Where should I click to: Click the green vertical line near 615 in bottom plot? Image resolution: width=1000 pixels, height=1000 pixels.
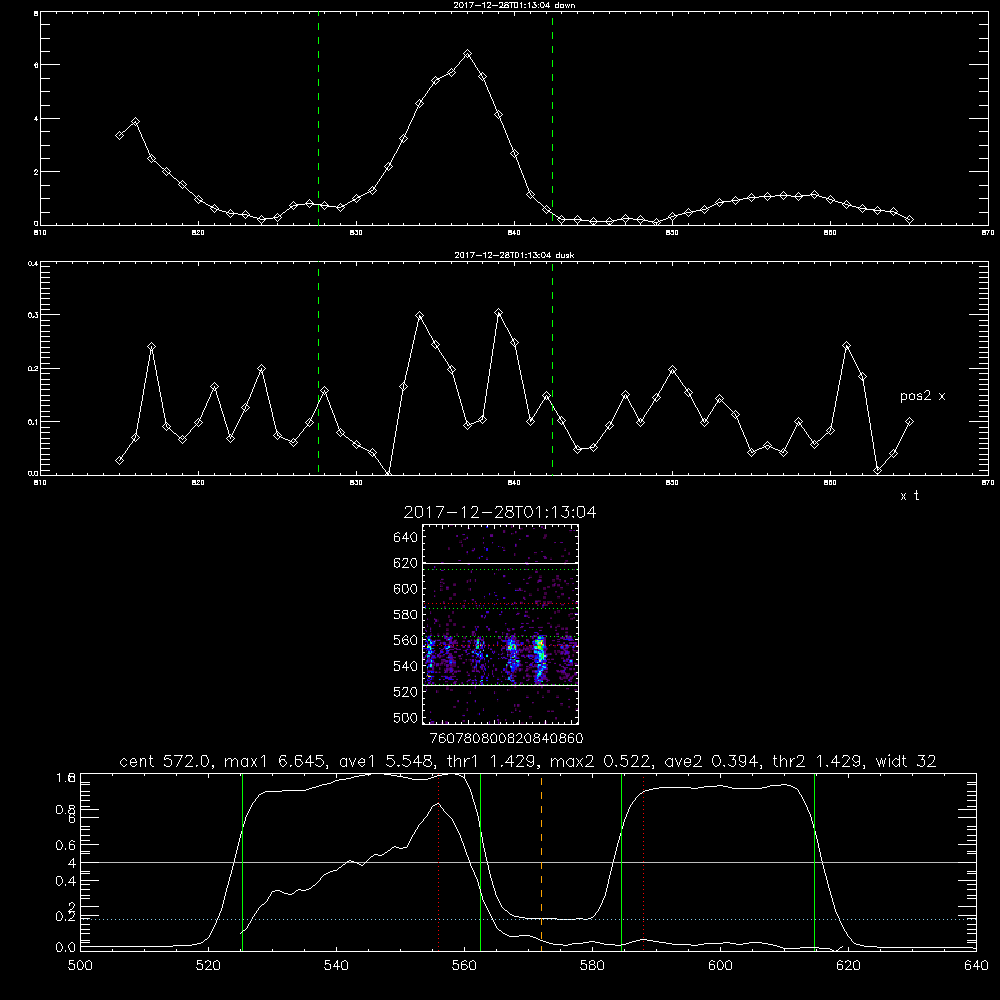[814, 861]
